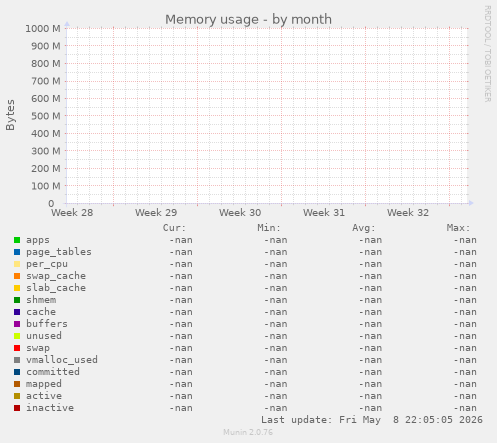This screenshot has height=443, width=497.
Task: Select the 'unused' legend label
Action: pyautogui.click(x=44, y=336)
